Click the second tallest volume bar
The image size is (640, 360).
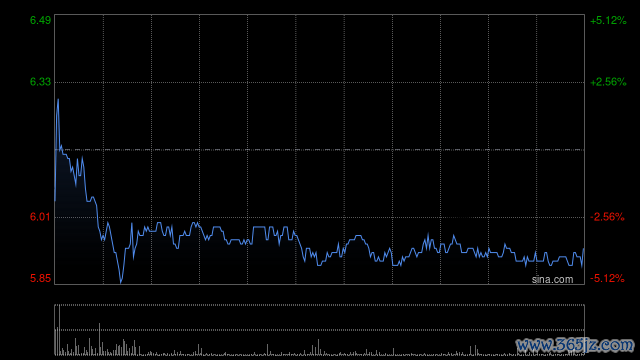[x=99, y=339]
